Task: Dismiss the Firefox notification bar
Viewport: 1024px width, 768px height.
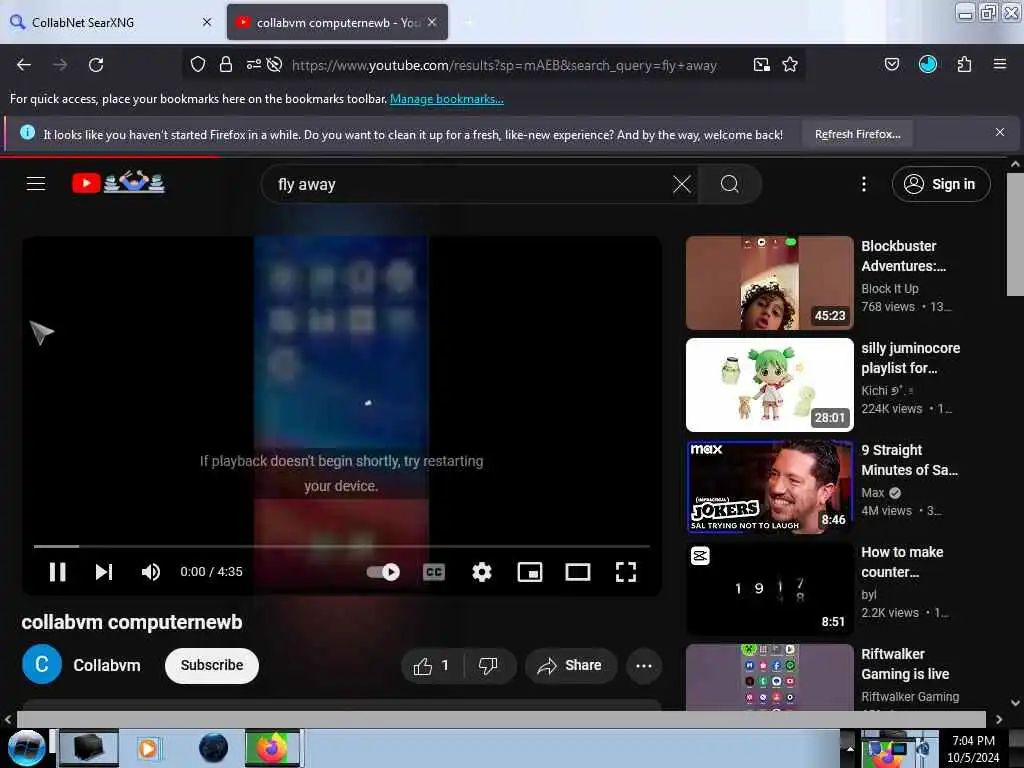Action: (1000, 132)
